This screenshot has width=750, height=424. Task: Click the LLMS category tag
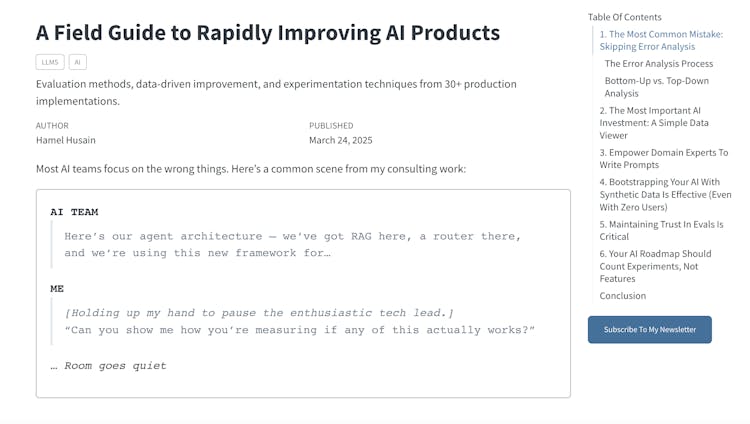[49, 62]
